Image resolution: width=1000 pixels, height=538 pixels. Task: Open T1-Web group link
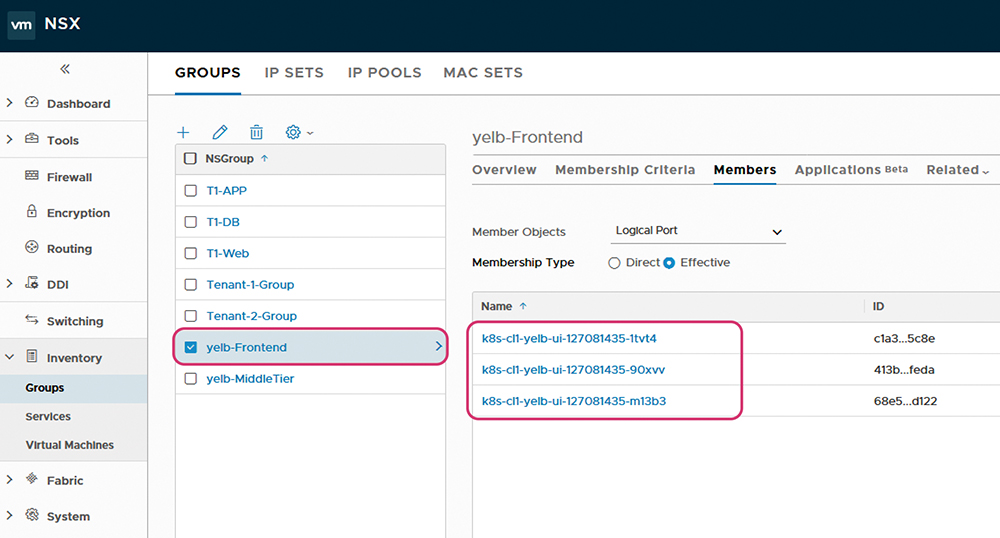coord(228,253)
